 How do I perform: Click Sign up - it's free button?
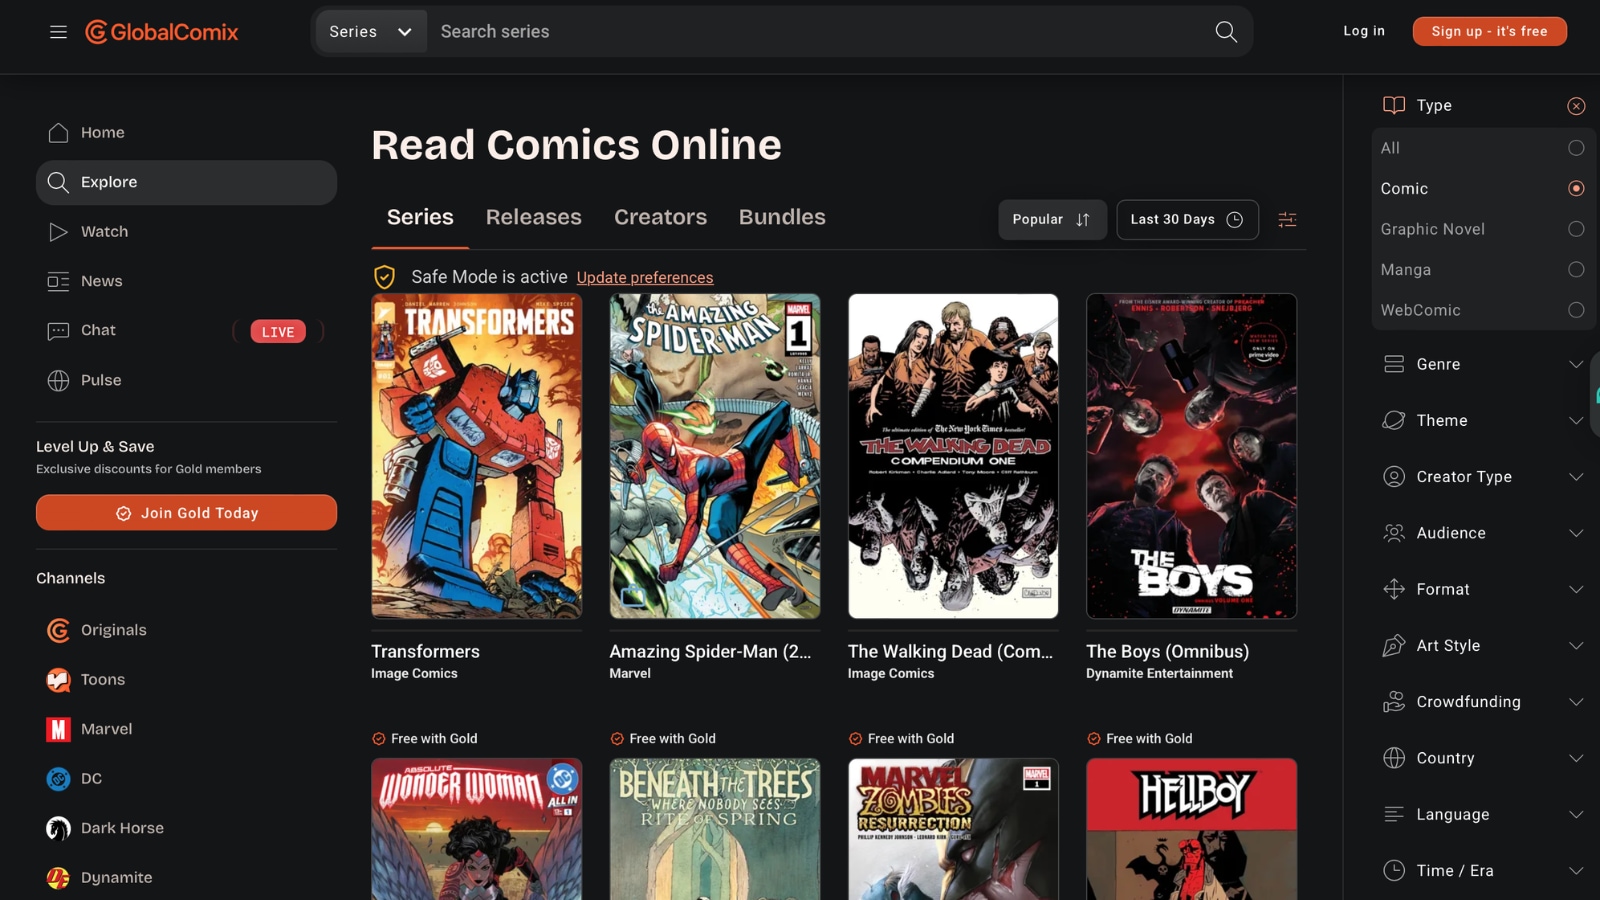(1489, 31)
